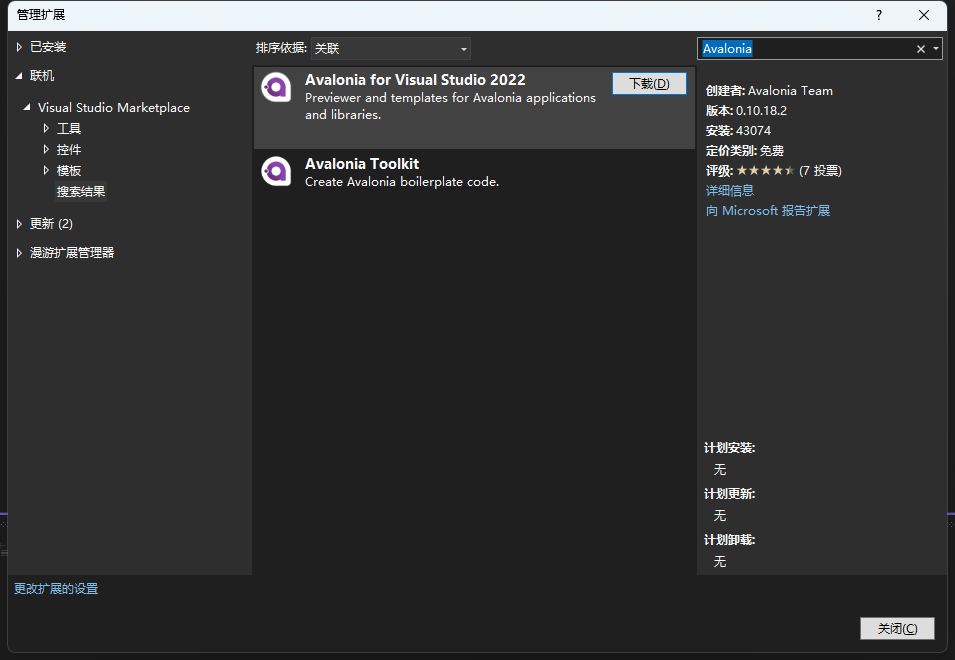Click the Previewer and templates description text
955x660 pixels.
[x=450, y=106]
